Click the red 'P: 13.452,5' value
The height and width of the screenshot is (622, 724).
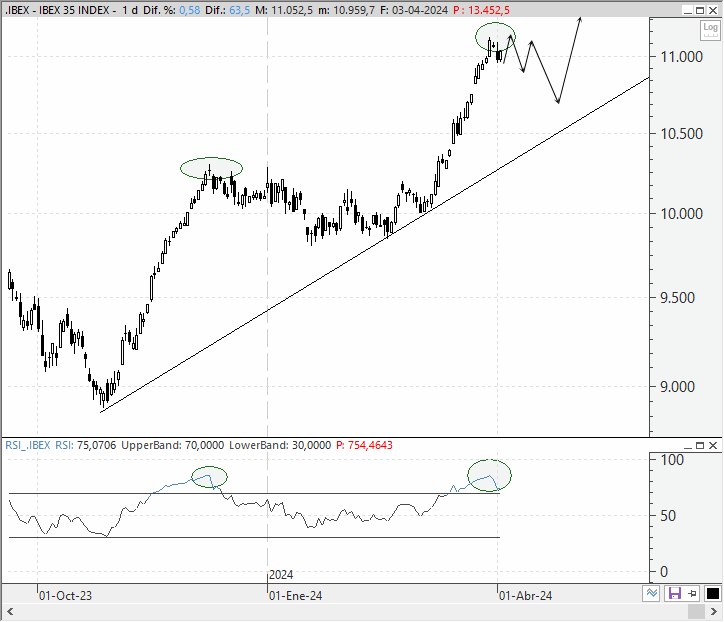(x=481, y=10)
